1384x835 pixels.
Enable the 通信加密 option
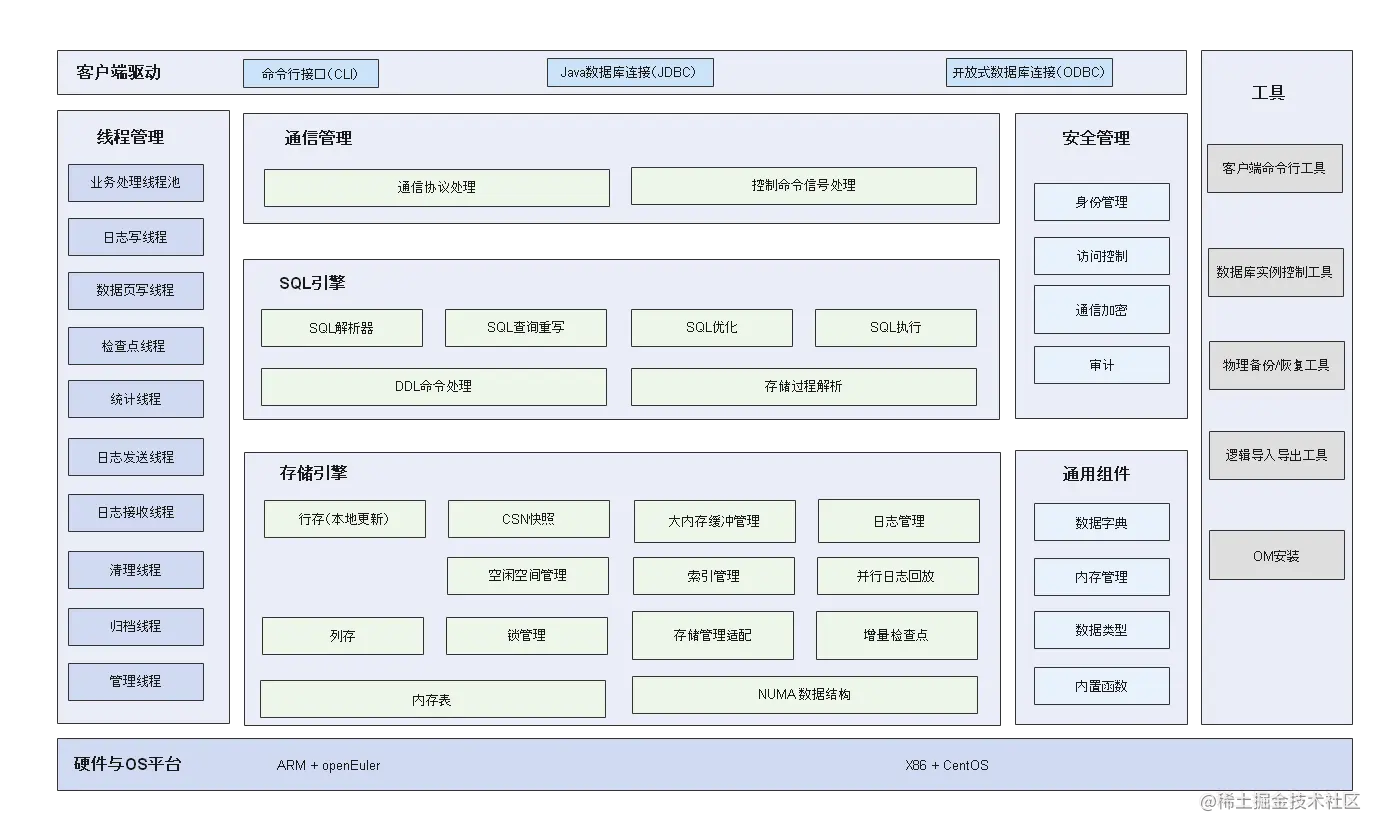[x=1101, y=309]
